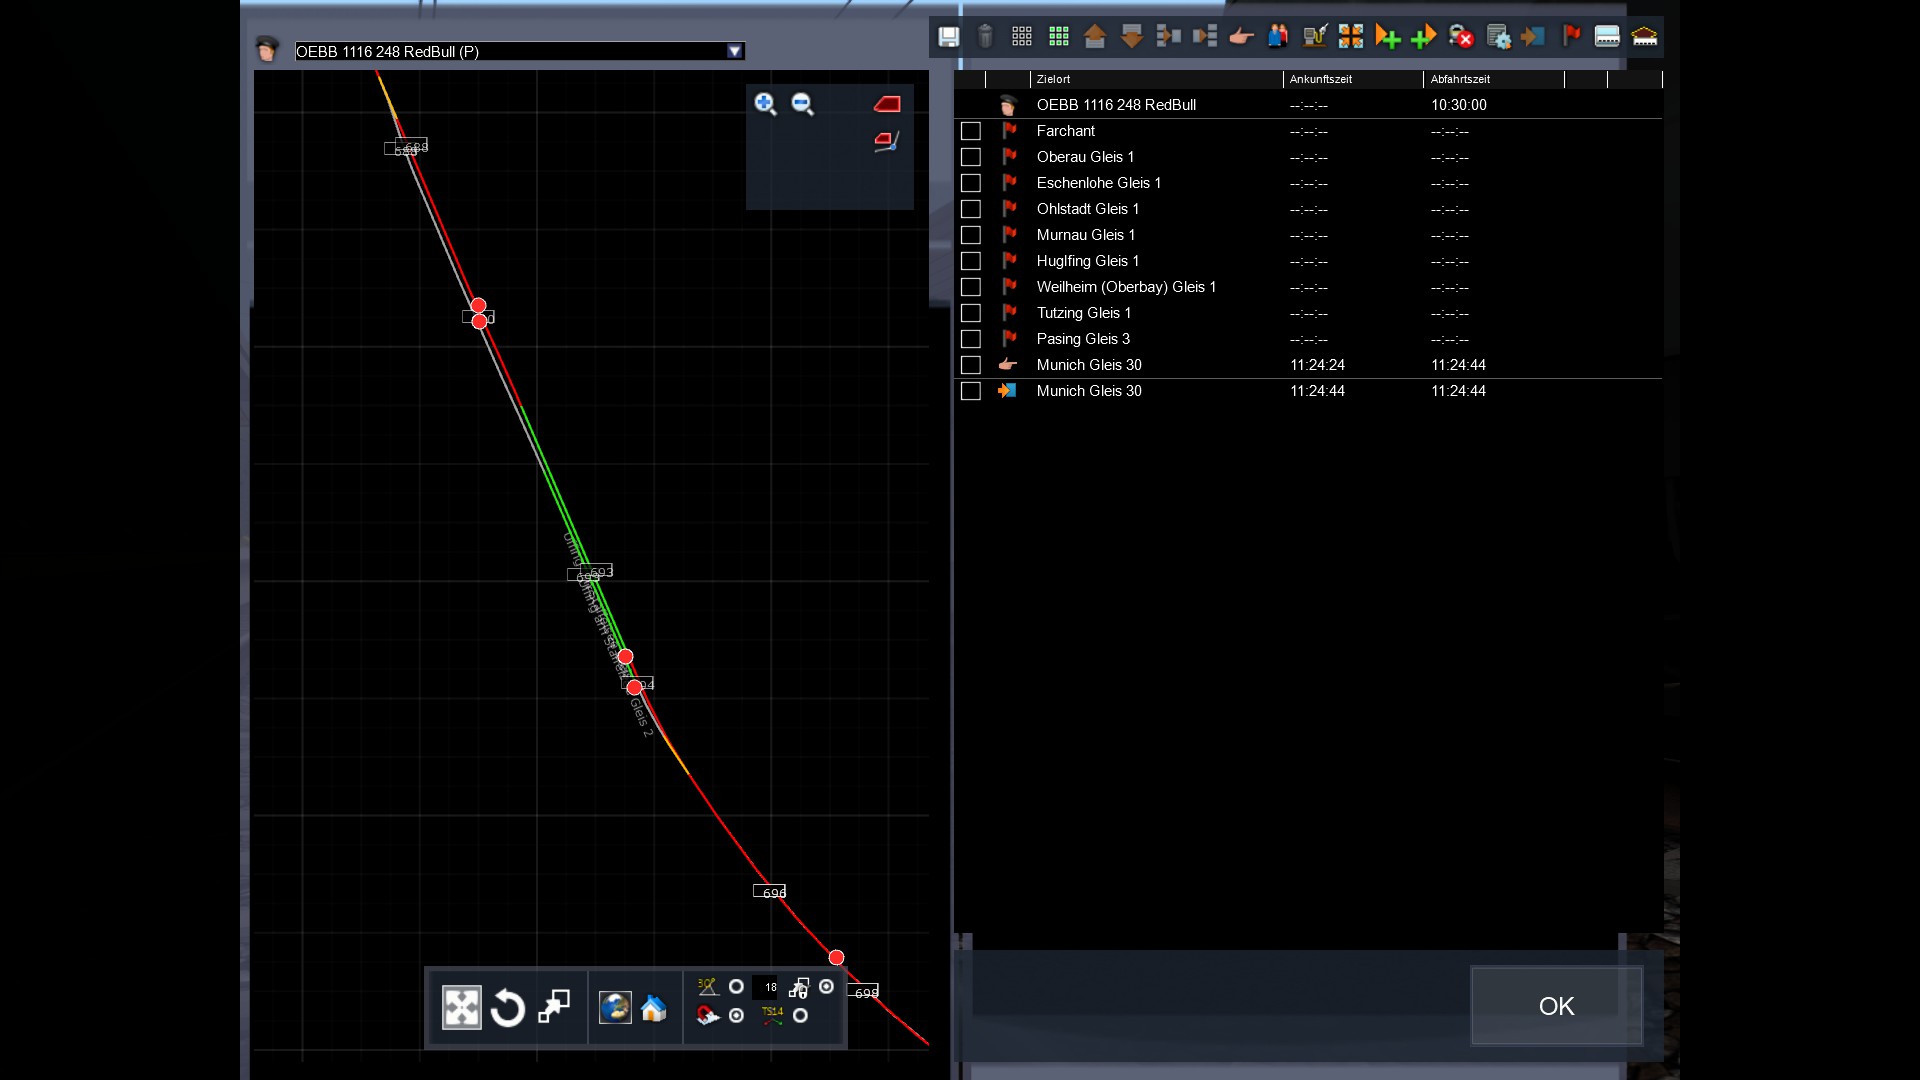Open the OEBB 1116 248 RedBull dropdown
The image size is (1920, 1080).
click(735, 51)
